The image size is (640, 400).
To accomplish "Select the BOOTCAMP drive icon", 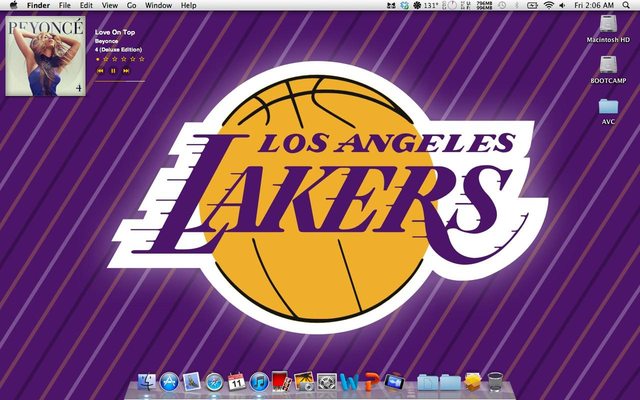I will [x=608, y=65].
